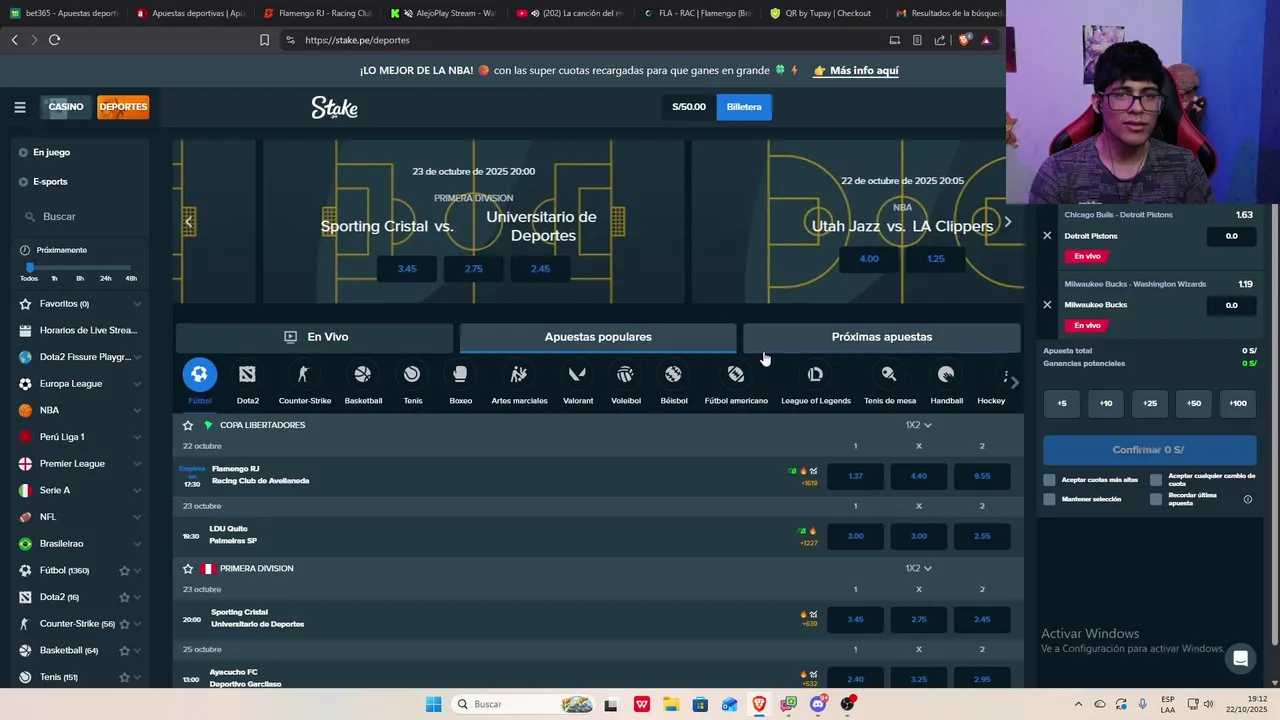The height and width of the screenshot is (720, 1280).
Task: Toggle the Próximamente filter switch
Action: (x=25, y=250)
